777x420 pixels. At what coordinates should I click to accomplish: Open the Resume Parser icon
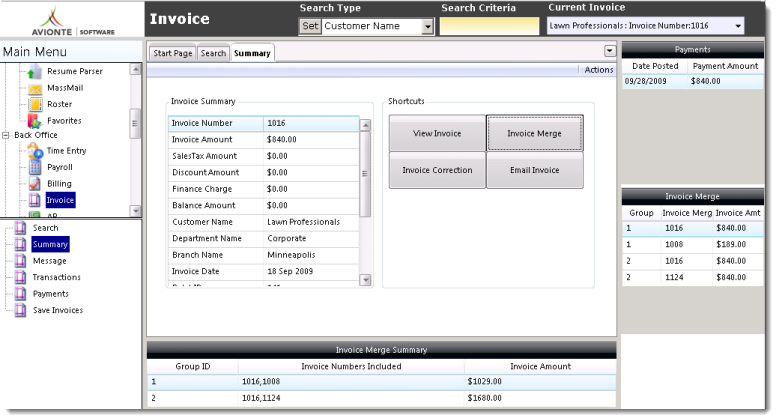click(34, 72)
